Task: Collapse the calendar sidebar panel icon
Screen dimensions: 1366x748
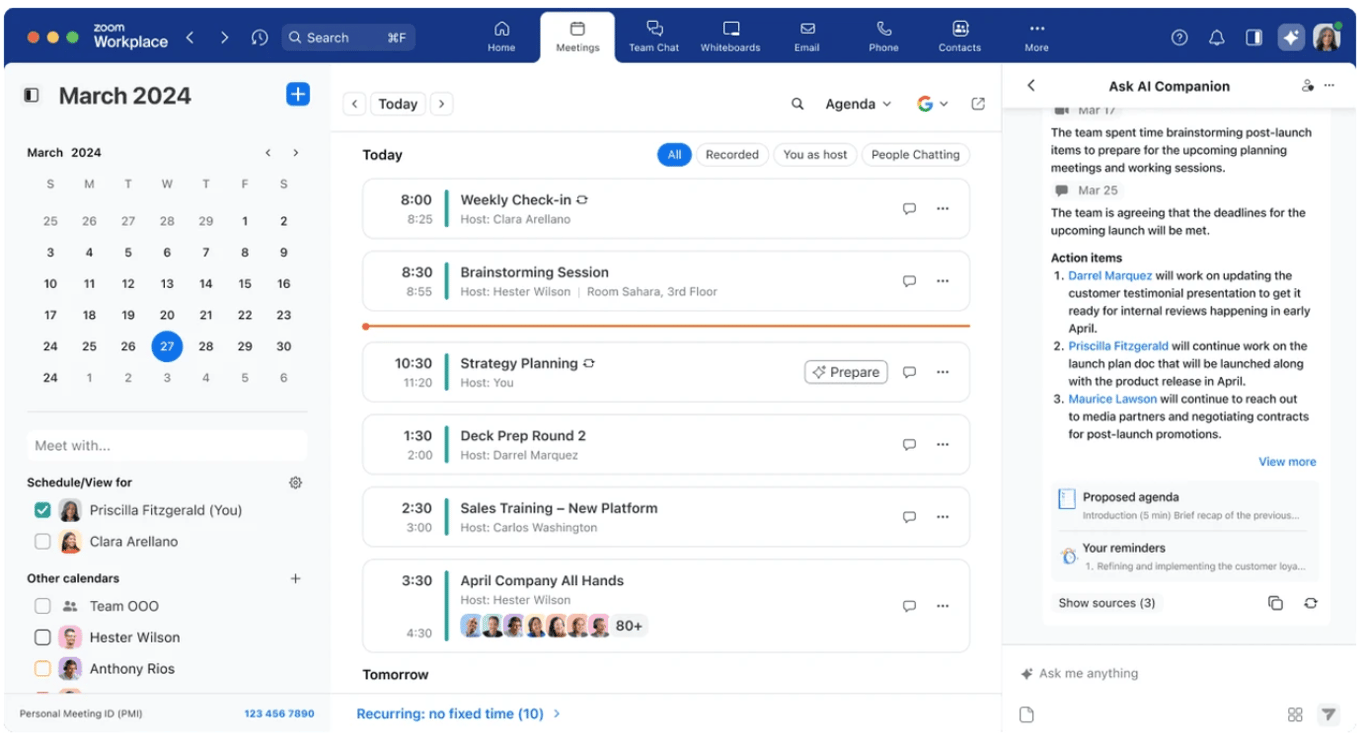Action: 32,95
